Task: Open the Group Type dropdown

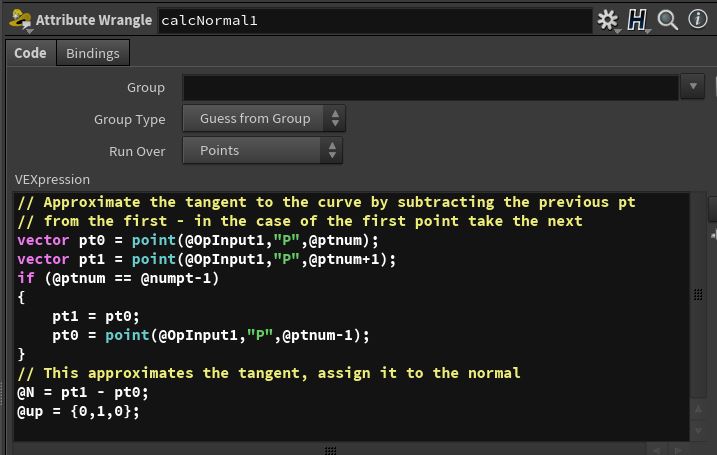Action: click(264, 119)
